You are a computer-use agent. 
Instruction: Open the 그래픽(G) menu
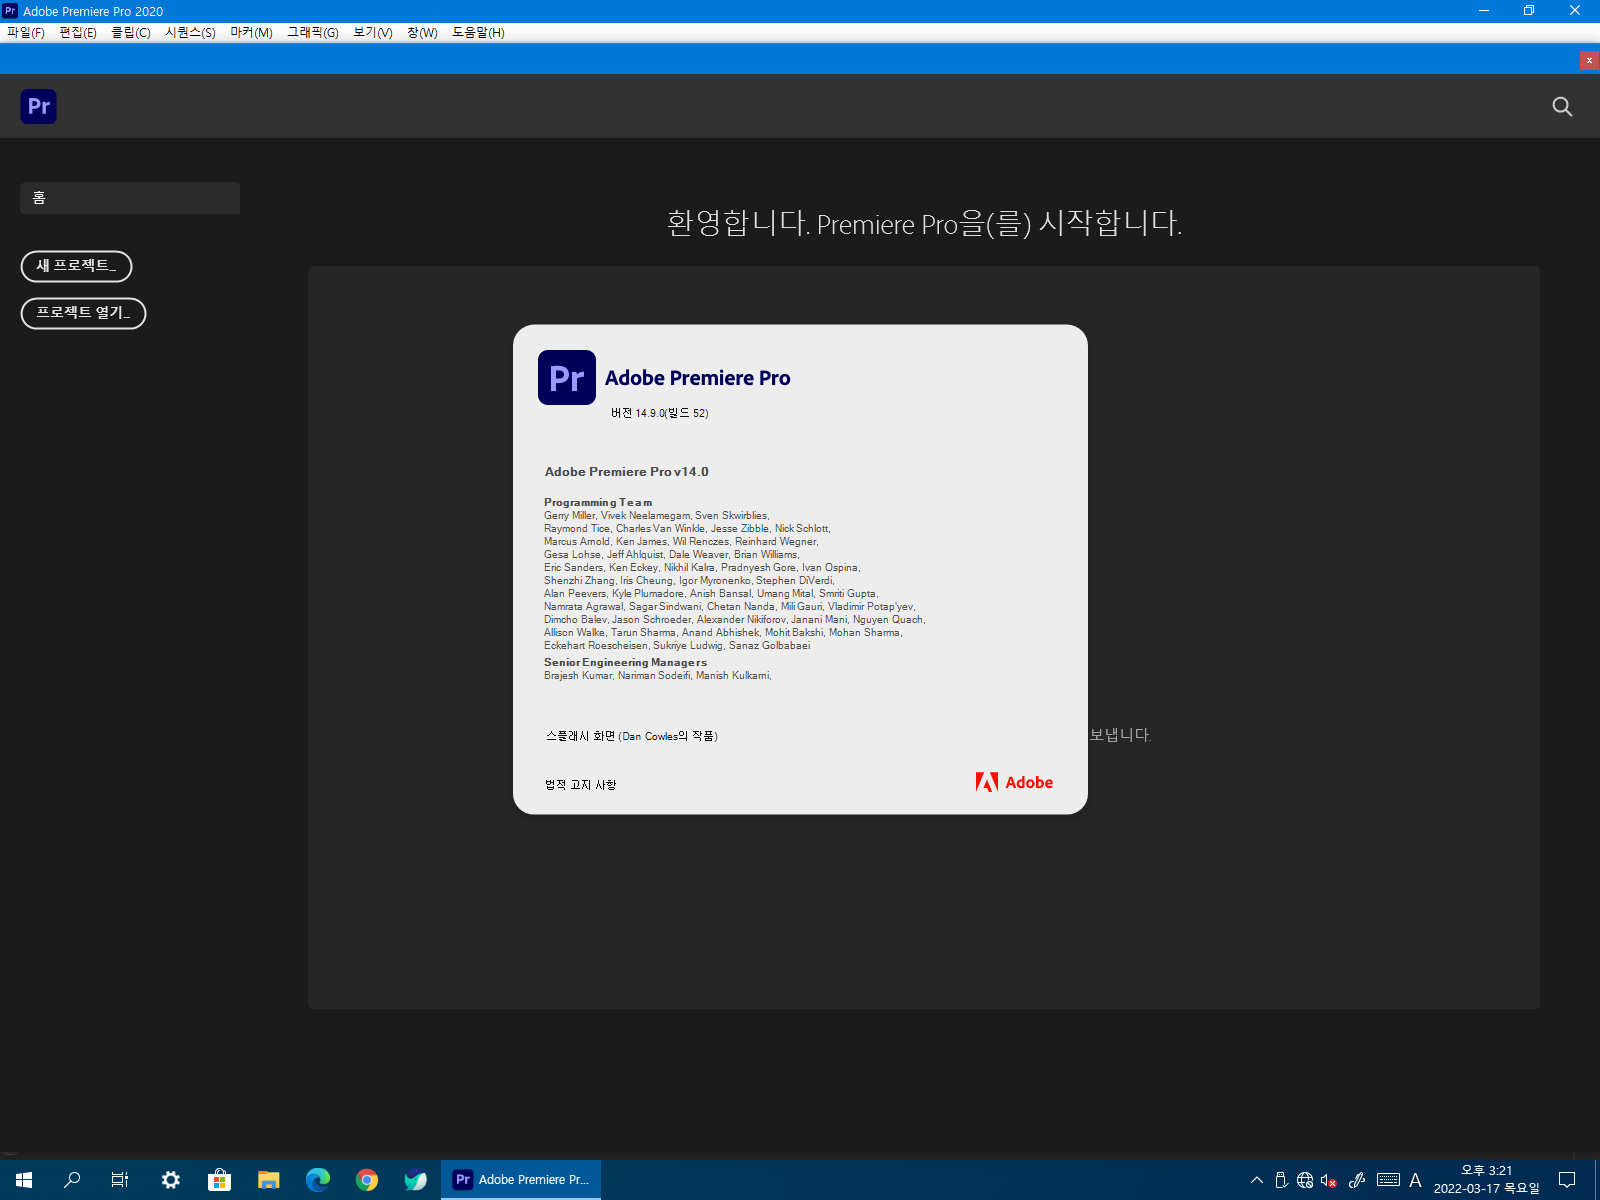[313, 32]
